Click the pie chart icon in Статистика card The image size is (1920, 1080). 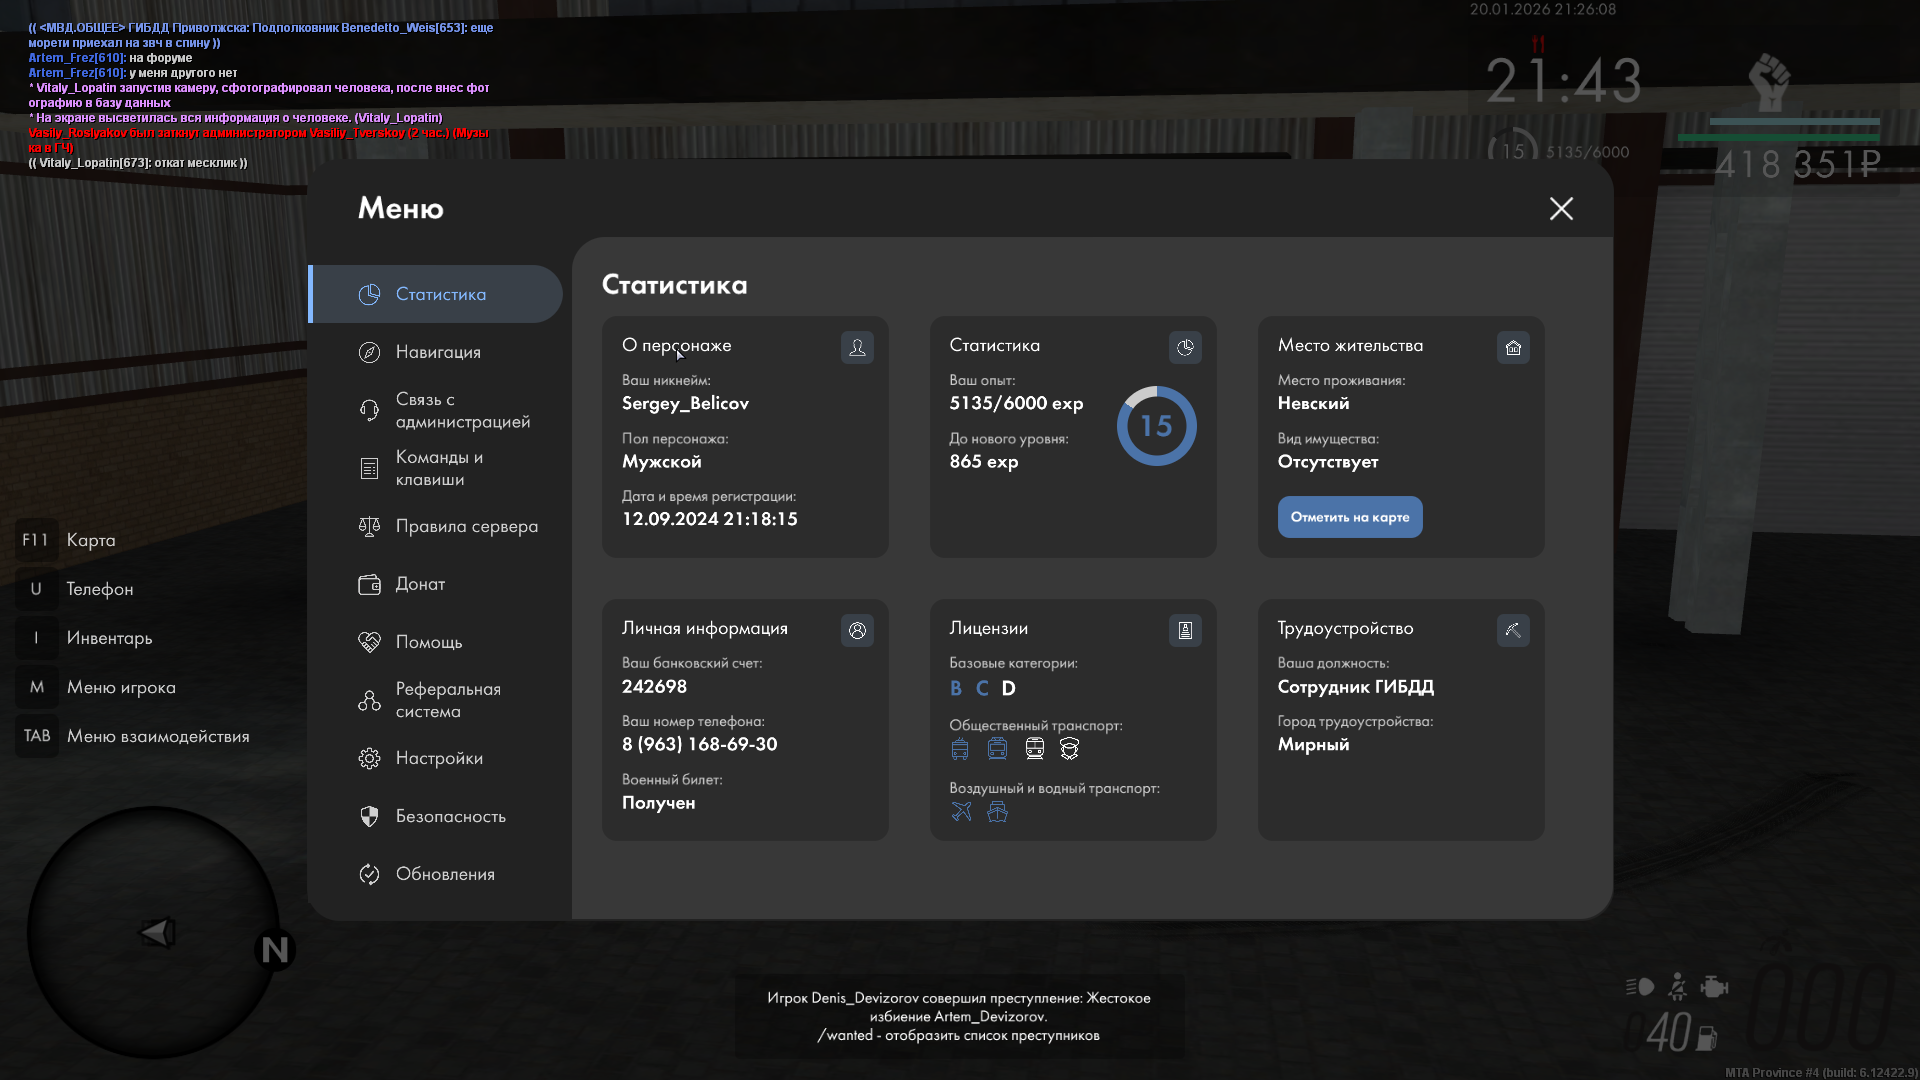click(x=1185, y=347)
